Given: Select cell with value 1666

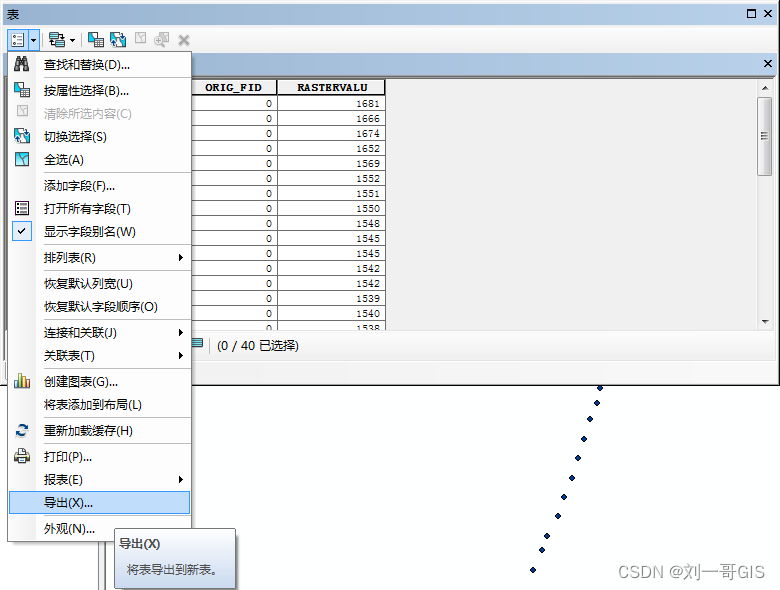Looking at the screenshot, I should pos(332,118).
